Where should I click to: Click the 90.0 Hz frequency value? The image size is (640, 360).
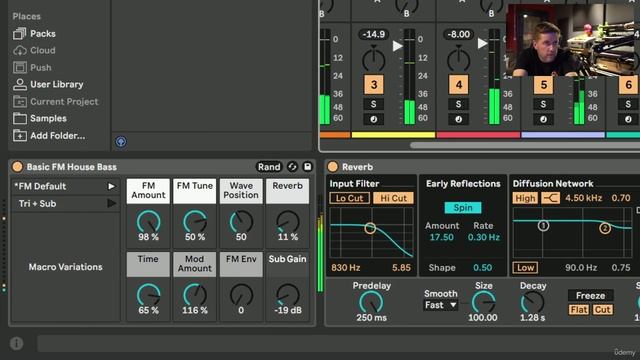tap(581, 268)
